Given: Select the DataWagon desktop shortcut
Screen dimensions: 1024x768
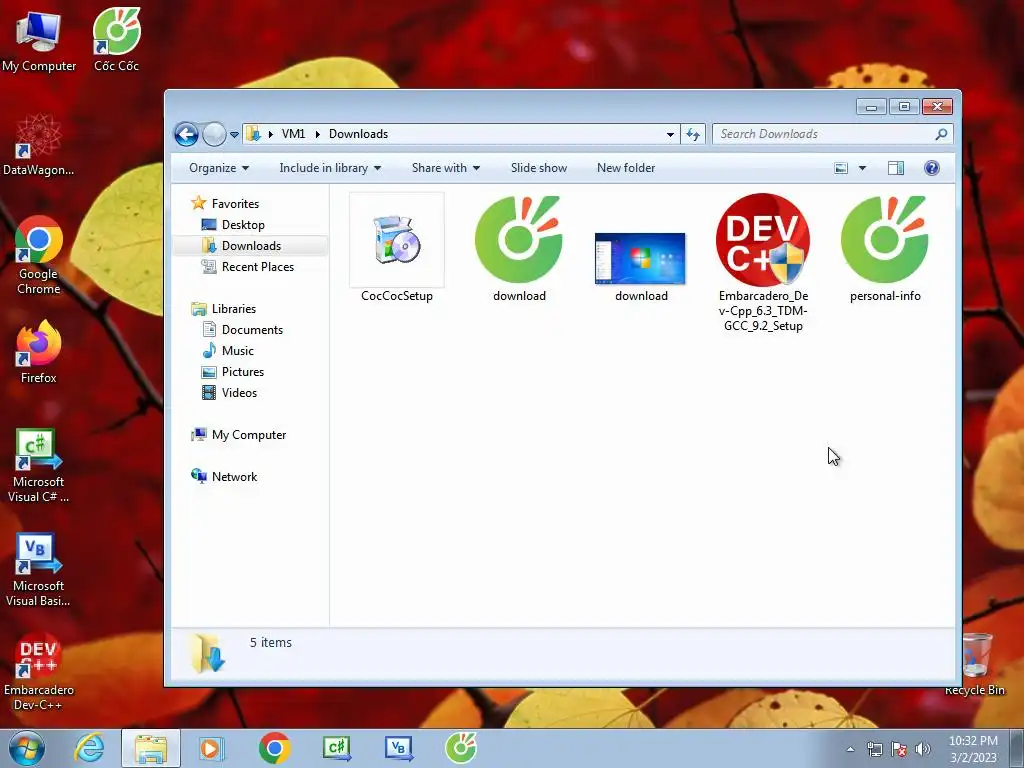Looking at the screenshot, I should (39, 145).
